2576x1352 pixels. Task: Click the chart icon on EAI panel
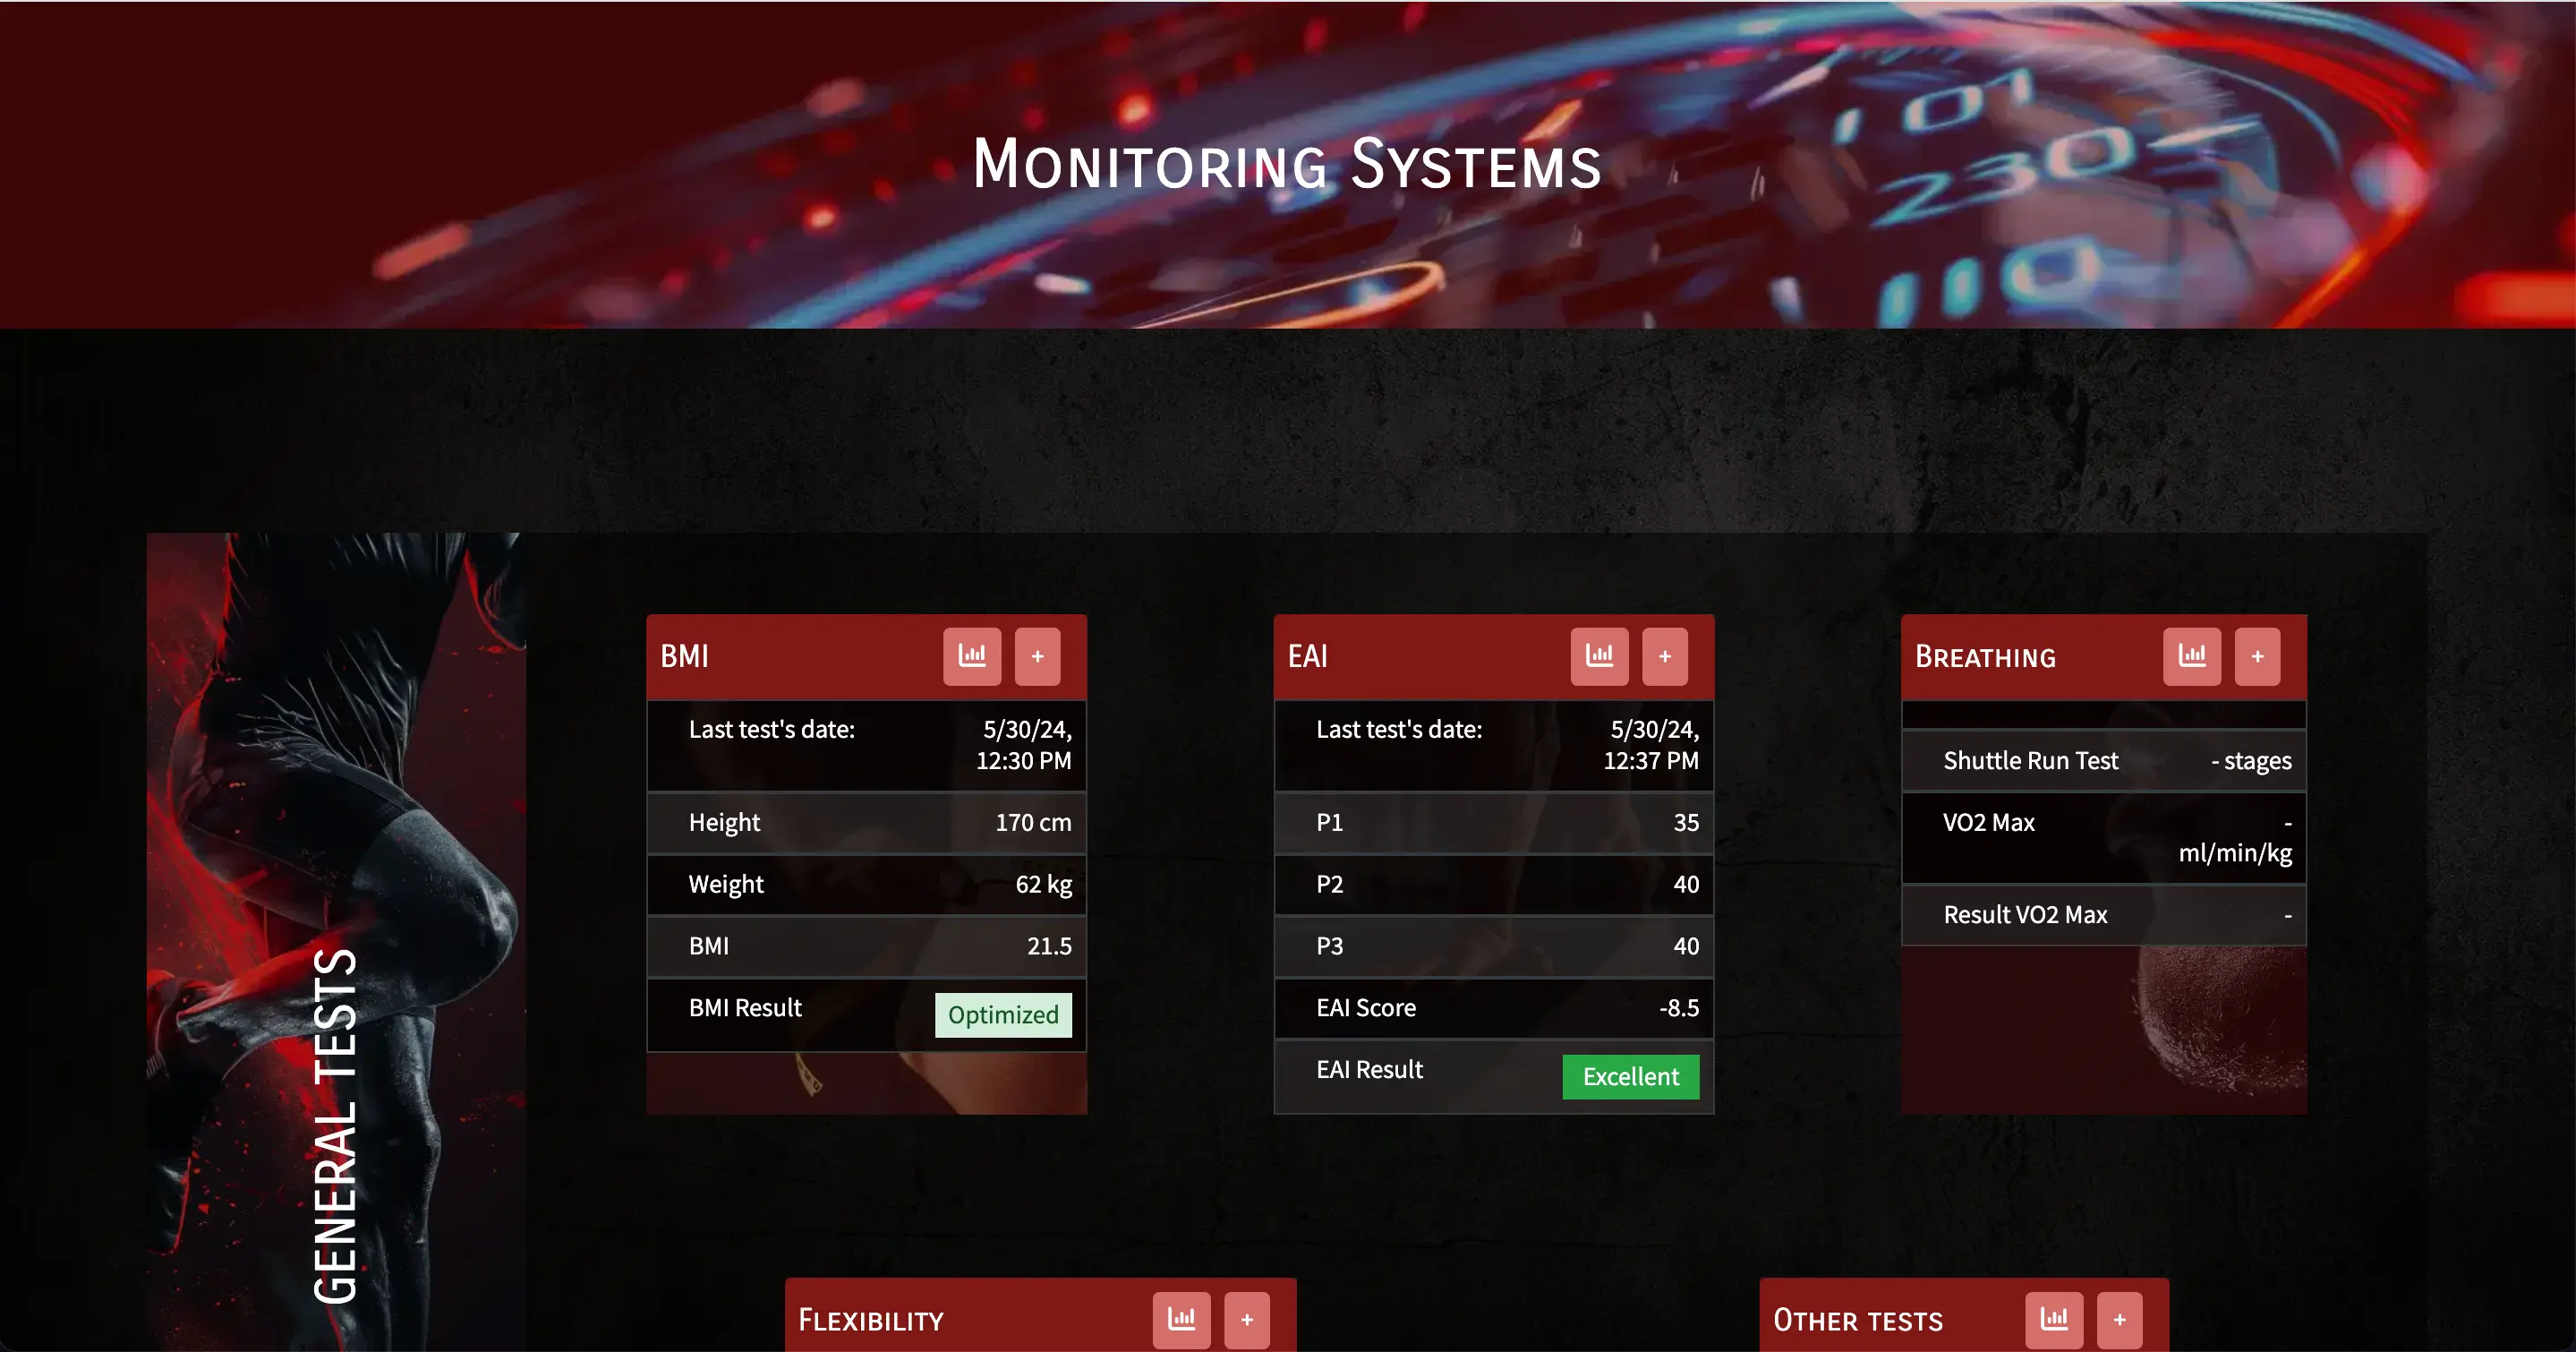(1598, 655)
